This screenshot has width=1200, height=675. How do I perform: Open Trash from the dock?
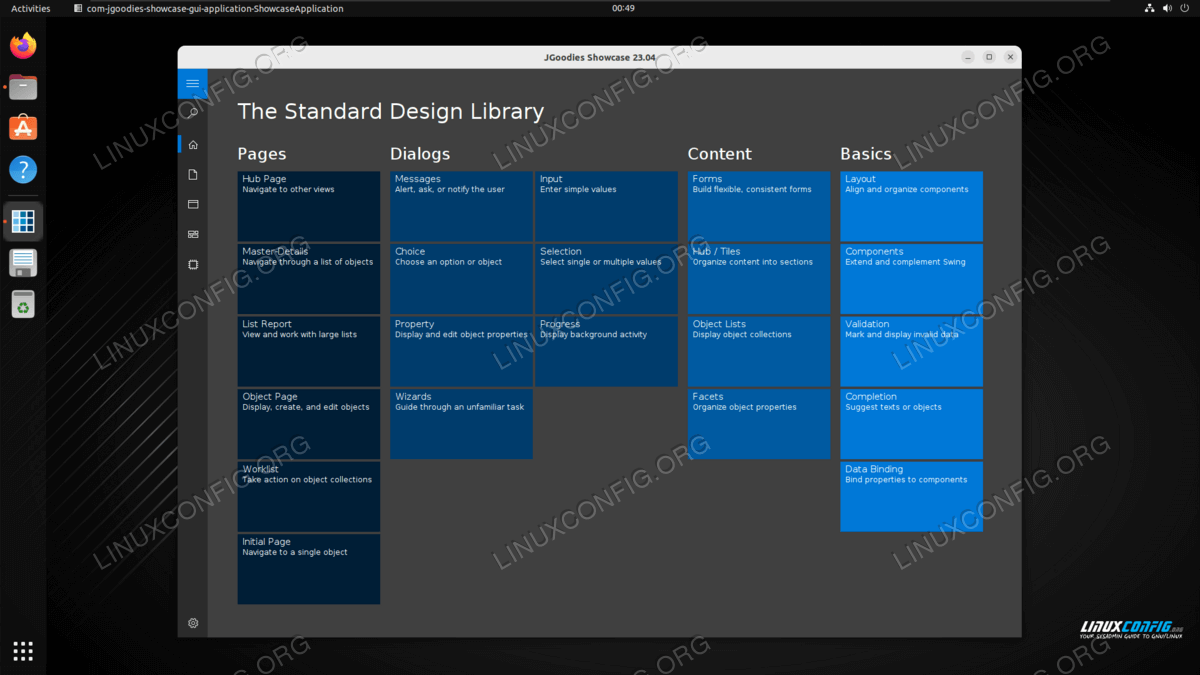click(x=23, y=304)
